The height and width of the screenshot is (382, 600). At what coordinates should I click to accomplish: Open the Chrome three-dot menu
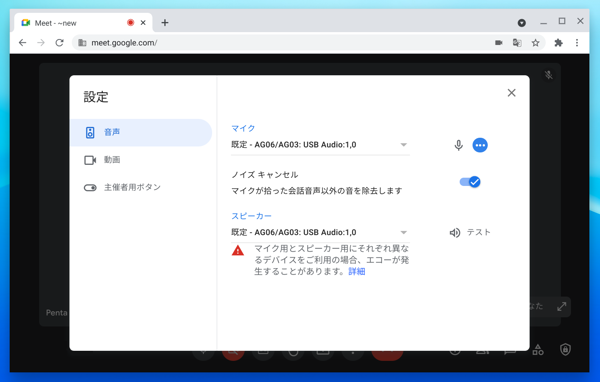click(x=577, y=43)
